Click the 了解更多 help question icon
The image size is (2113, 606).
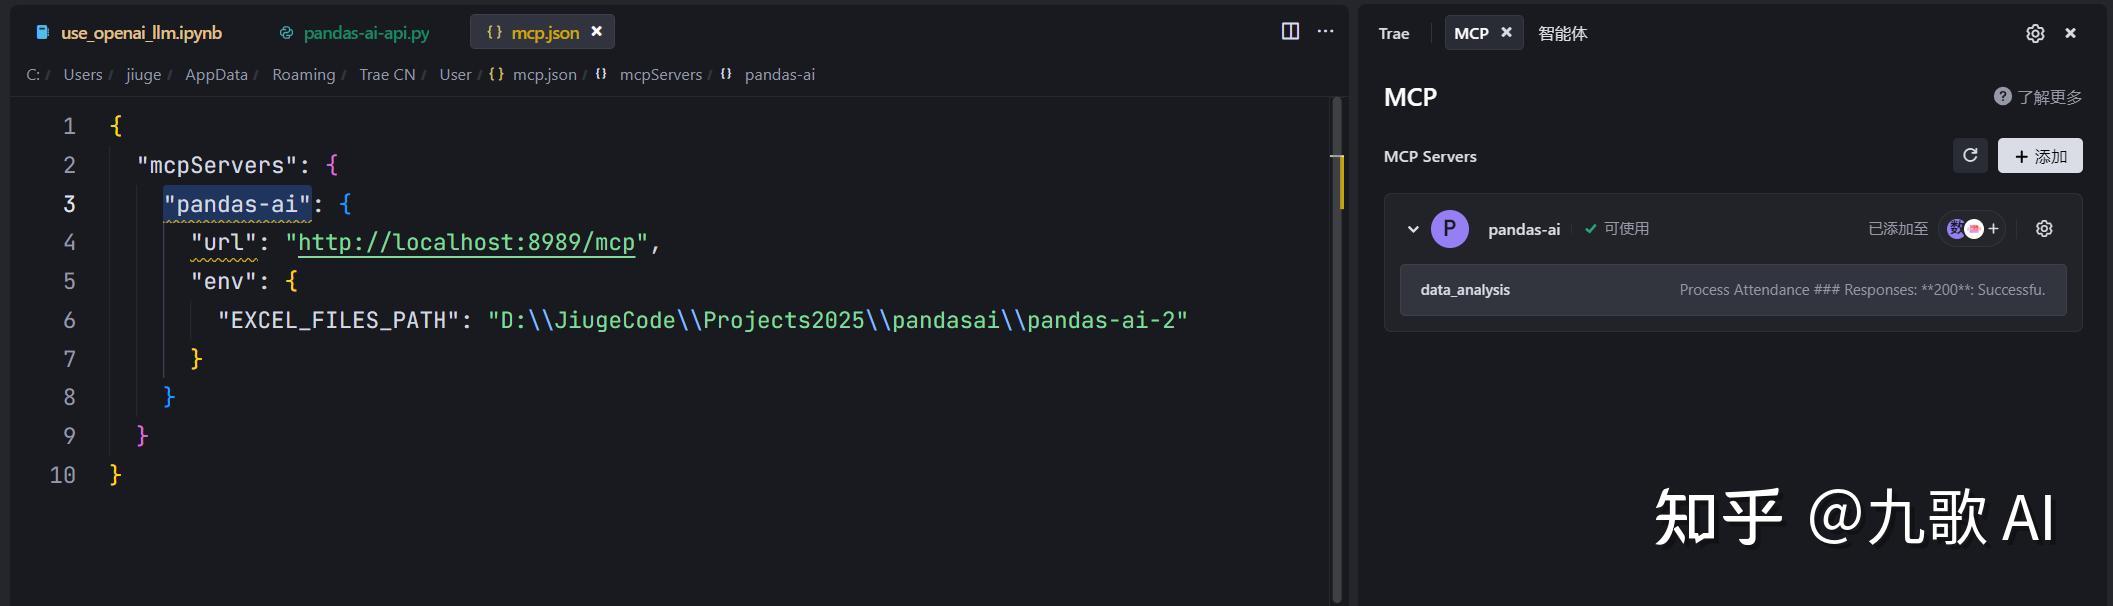pos(2002,96)
